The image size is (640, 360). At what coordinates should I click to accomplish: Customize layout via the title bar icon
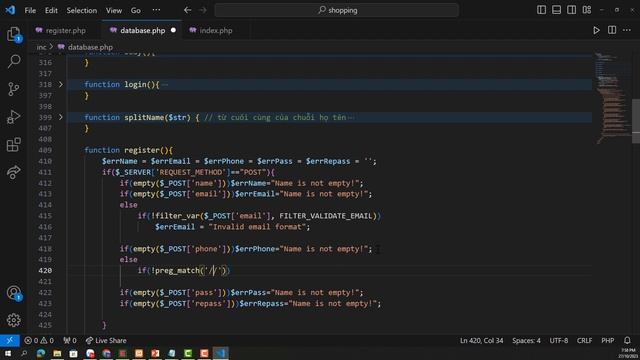pos(587,10)
